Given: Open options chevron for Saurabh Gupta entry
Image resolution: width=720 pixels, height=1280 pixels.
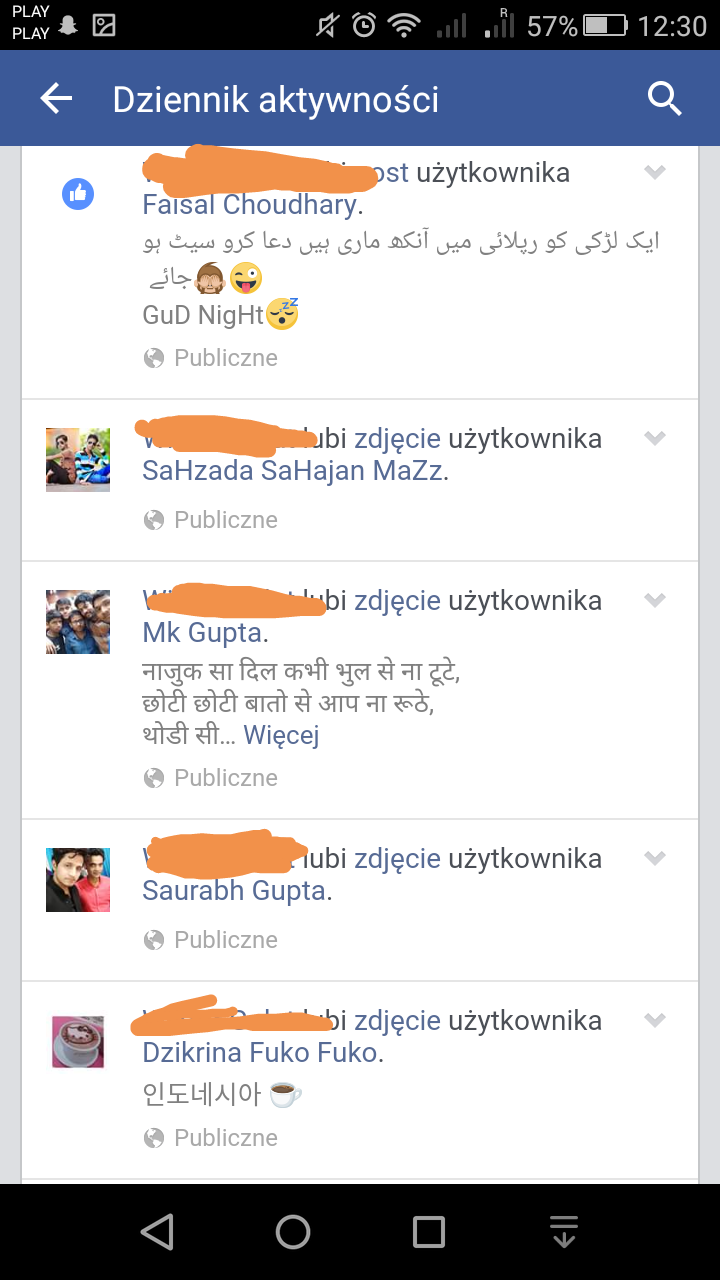Looking at the screenshot, I should coord(655,858).
